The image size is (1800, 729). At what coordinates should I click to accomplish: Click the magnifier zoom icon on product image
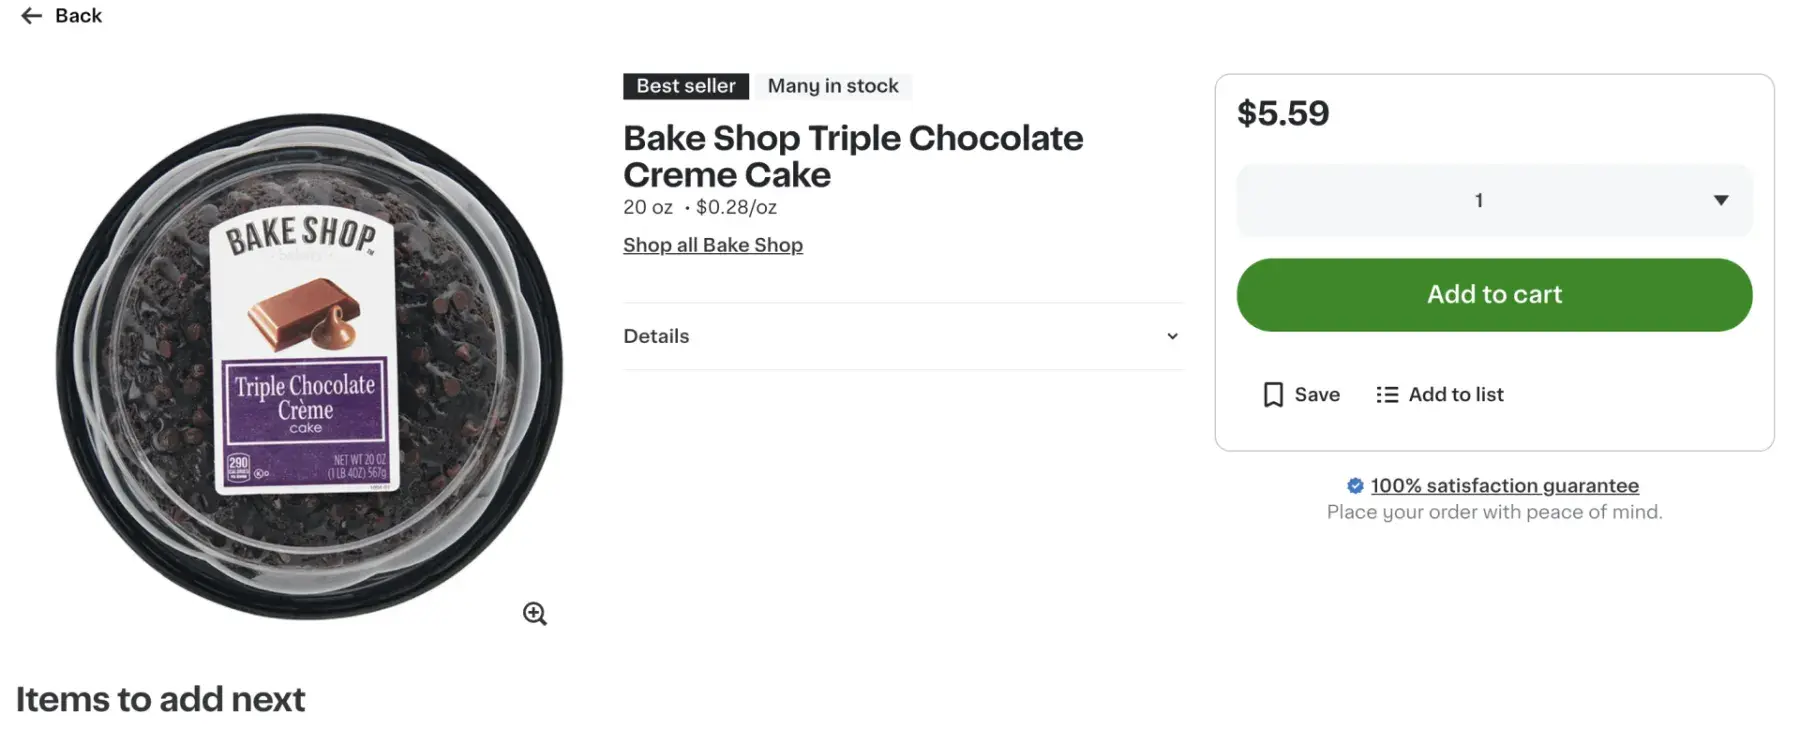click(535, 614)
